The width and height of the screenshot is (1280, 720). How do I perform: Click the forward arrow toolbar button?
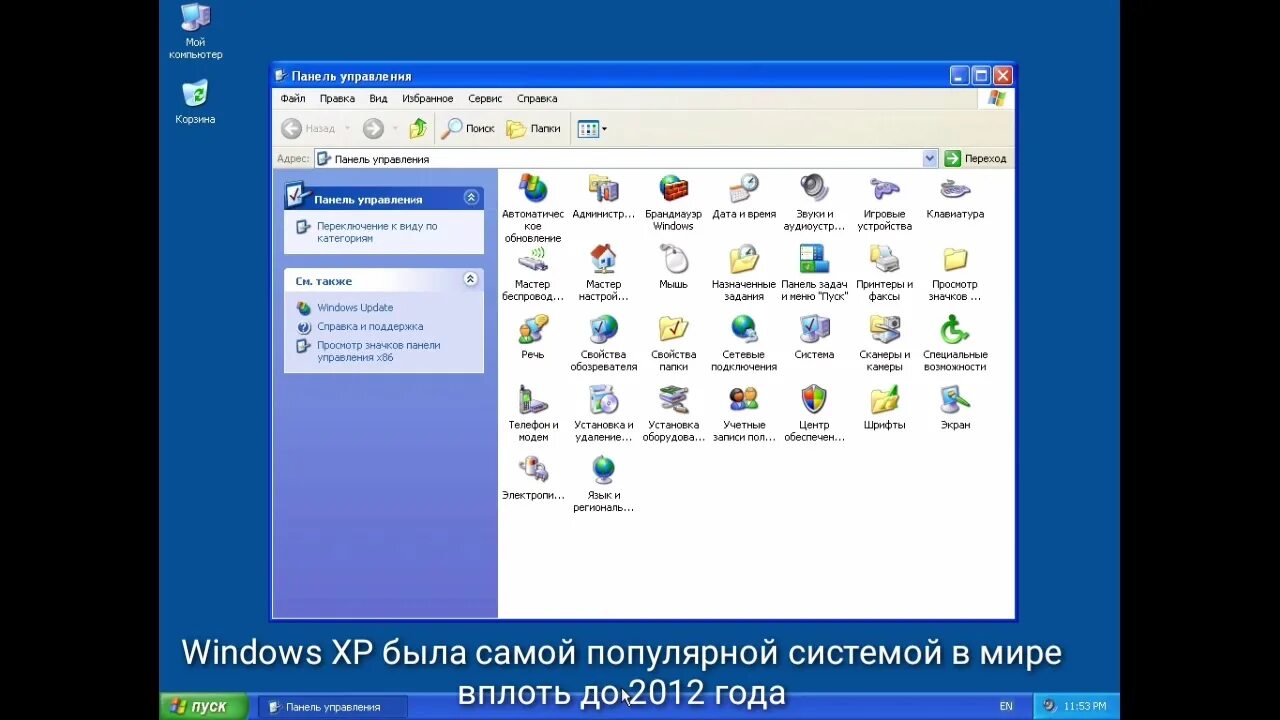pos(373,128)
